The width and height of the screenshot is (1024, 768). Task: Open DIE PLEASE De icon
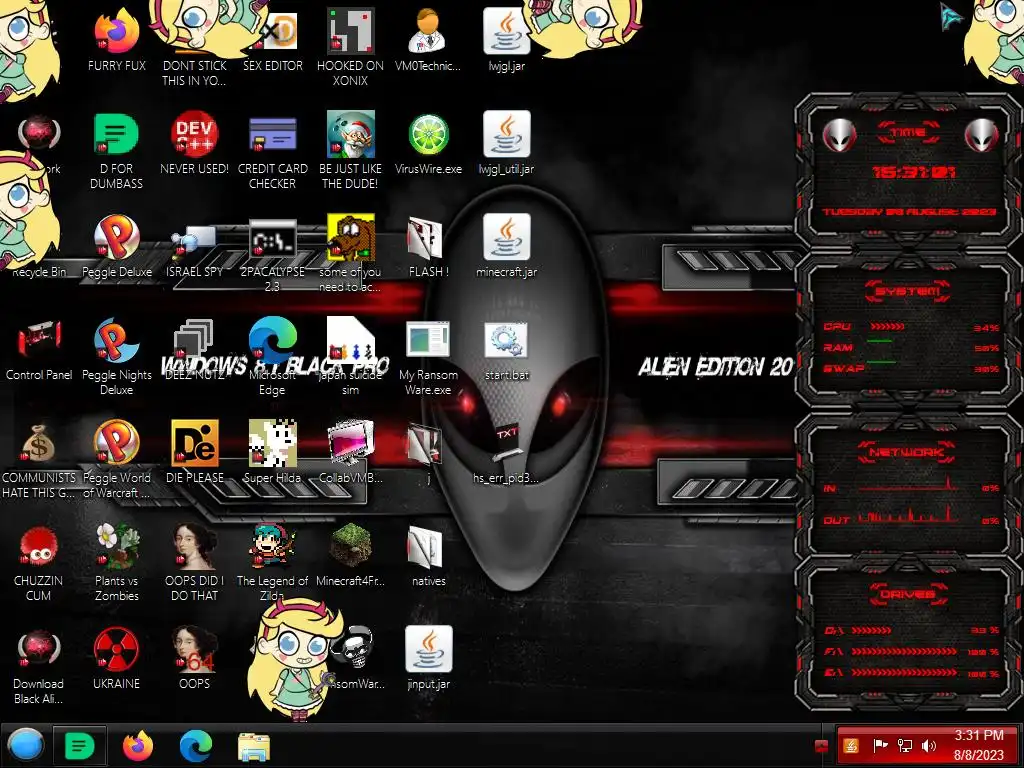(195, 443)
